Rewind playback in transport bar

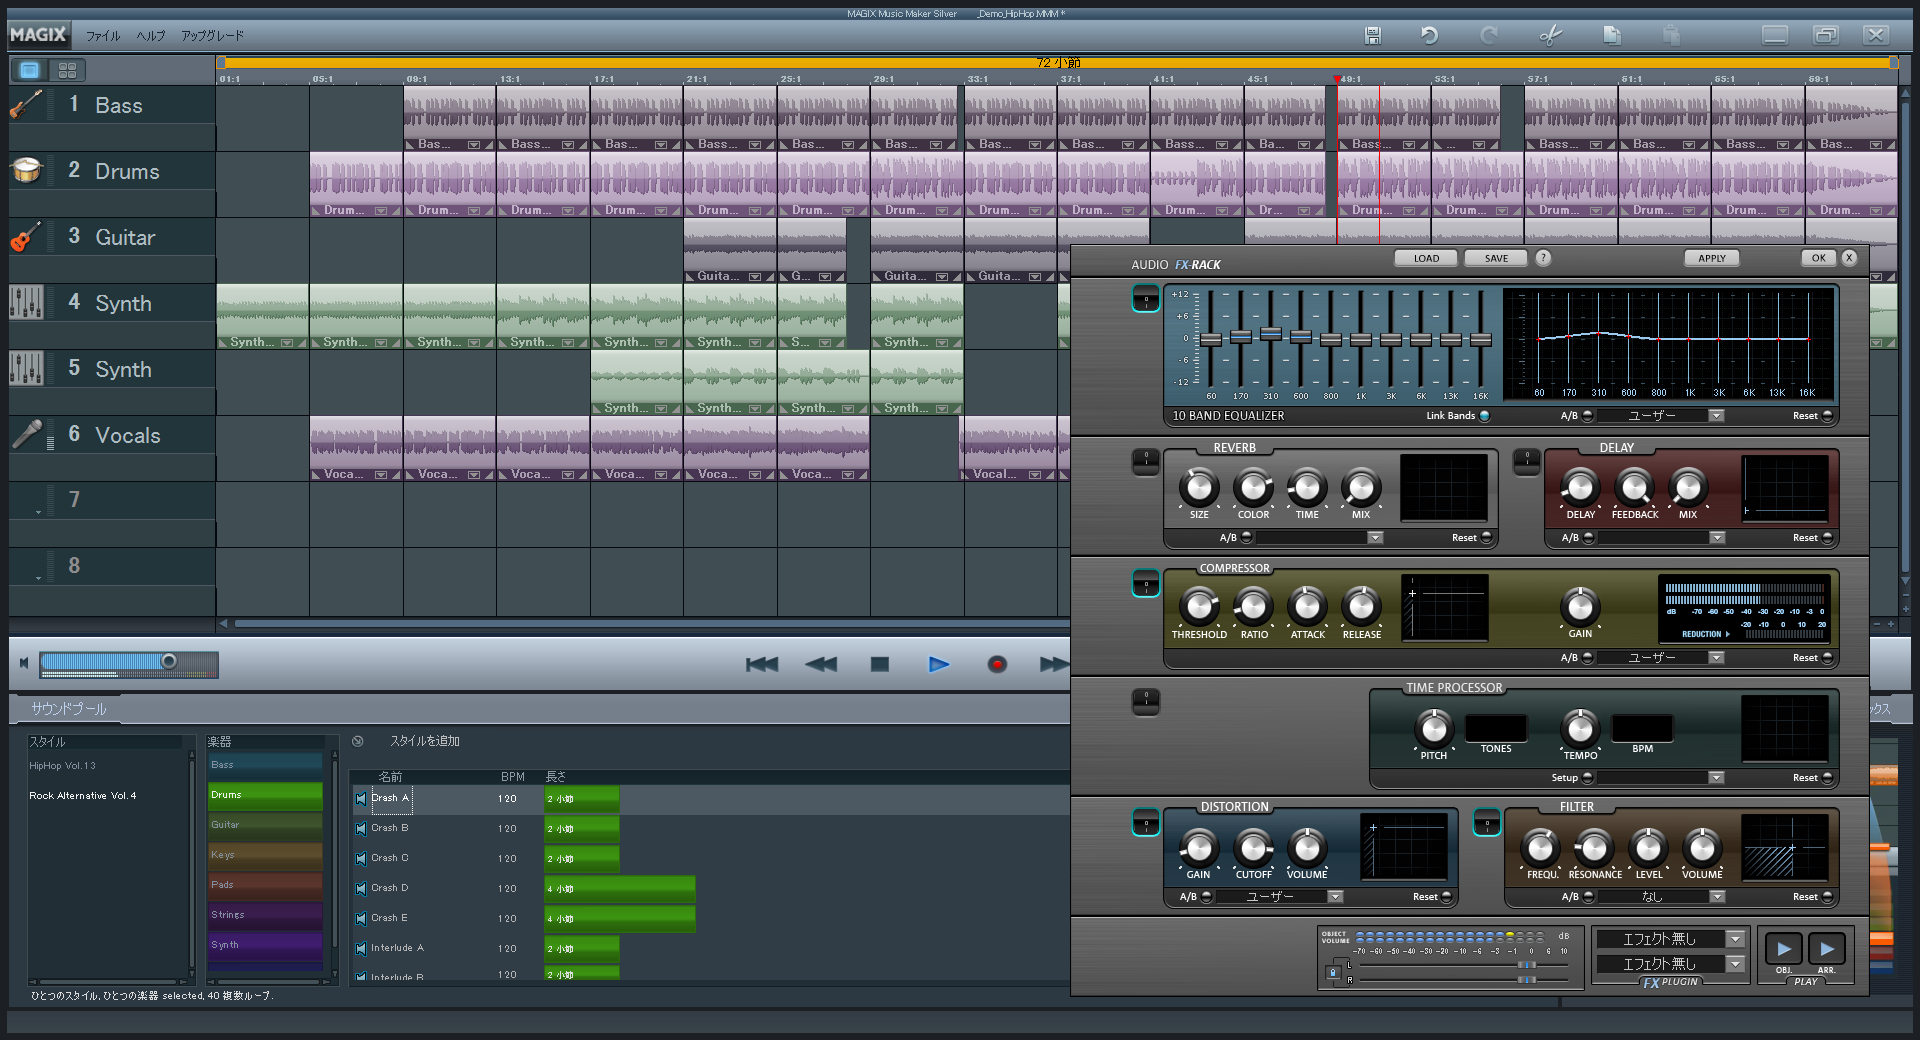coord(821,664)
